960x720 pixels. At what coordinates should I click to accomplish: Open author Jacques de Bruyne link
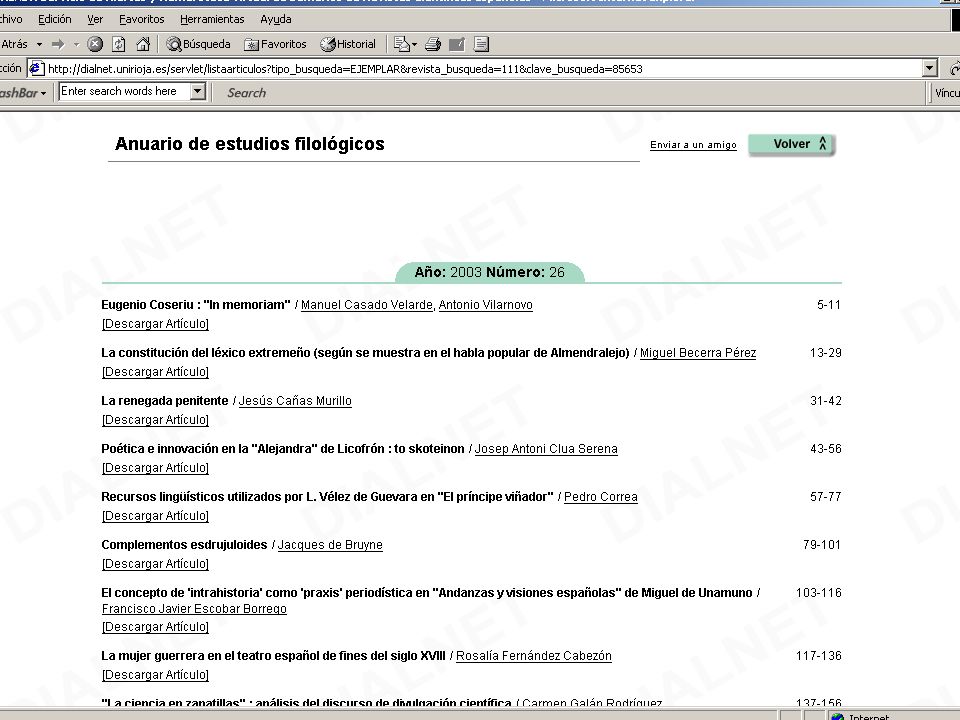(x=330, y=545)
